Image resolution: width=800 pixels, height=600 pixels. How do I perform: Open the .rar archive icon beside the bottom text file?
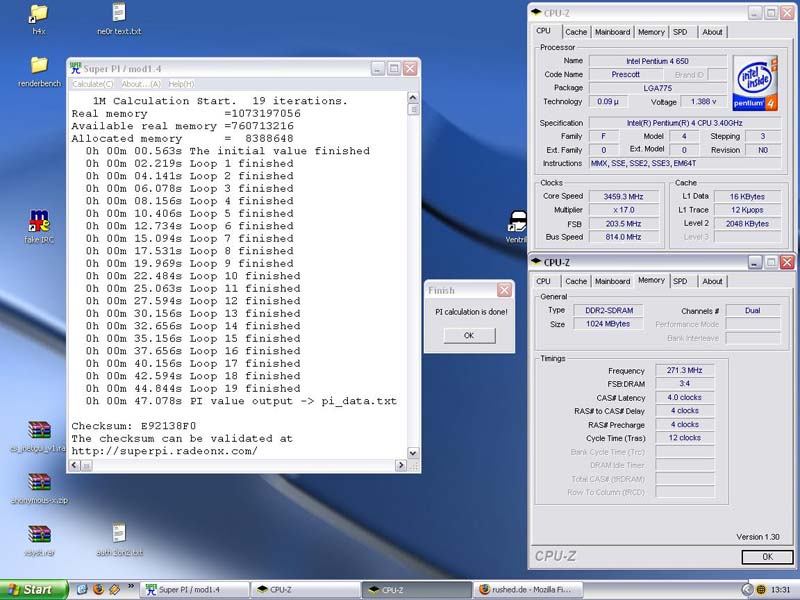[x=39, y=534]
